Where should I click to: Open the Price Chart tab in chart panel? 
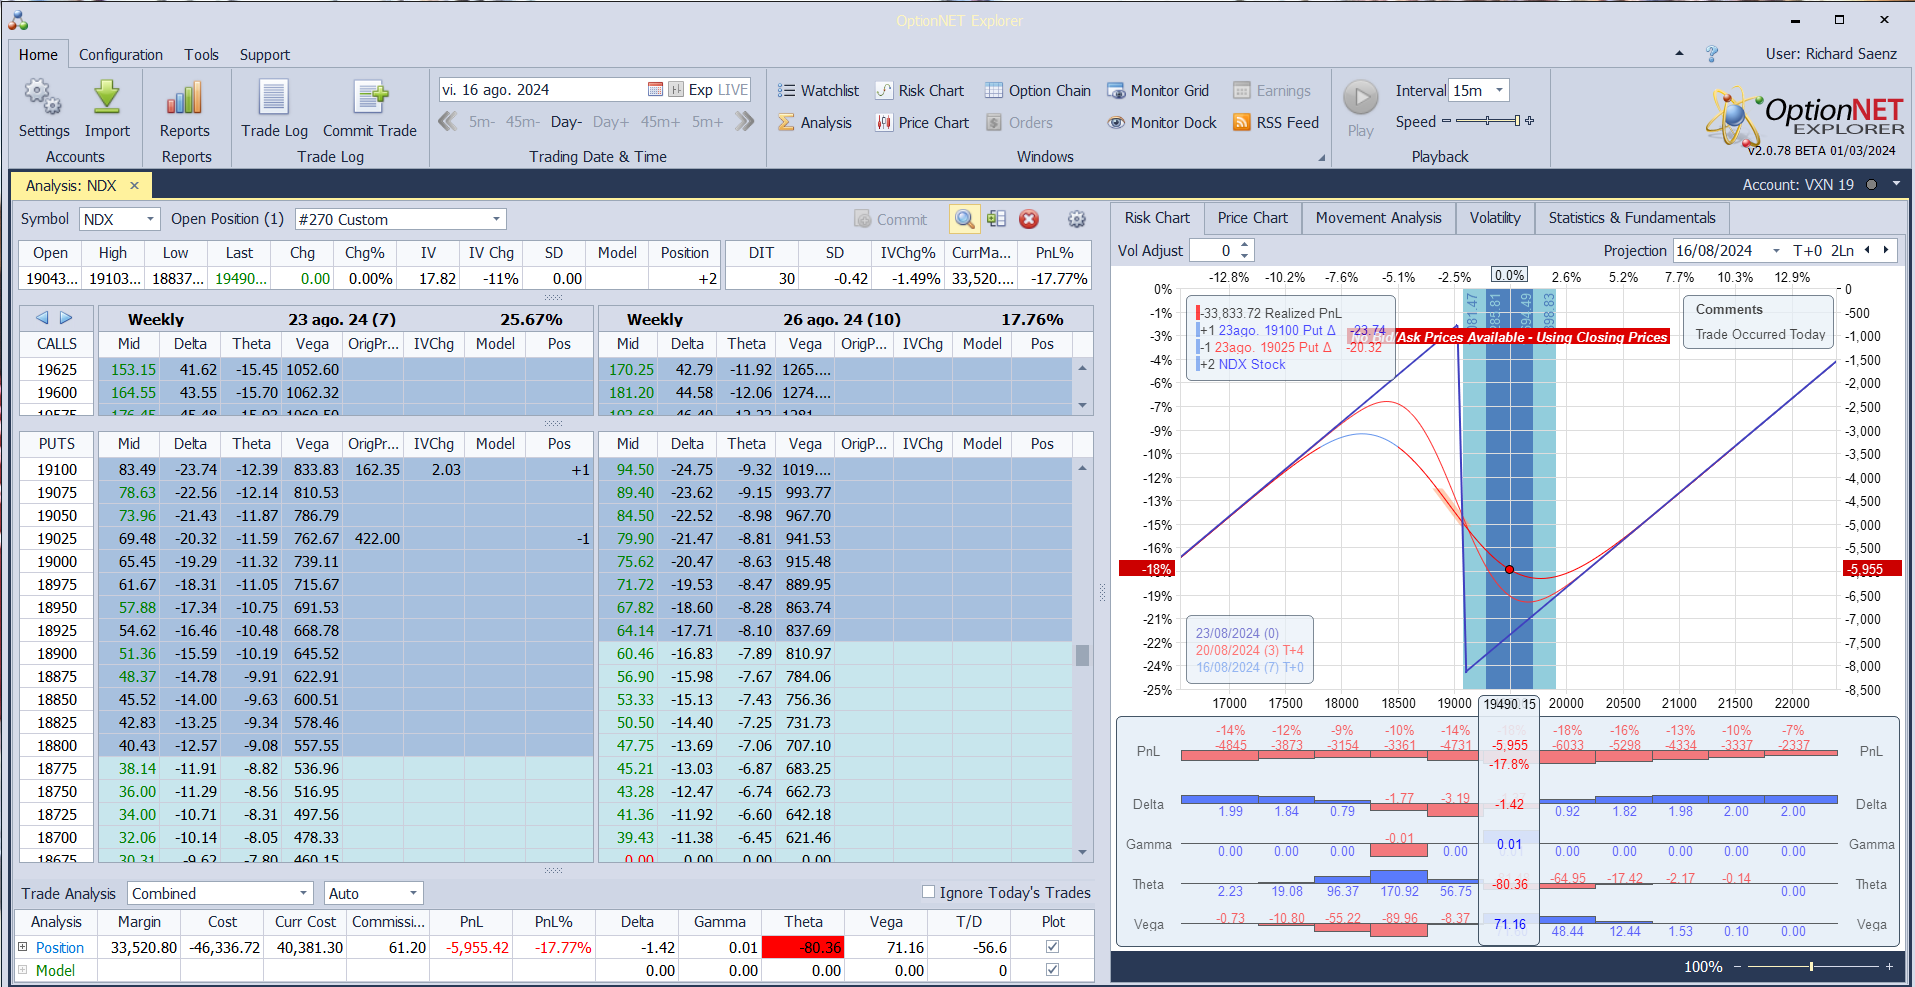pyautogui.click(x=1252, y=218)
